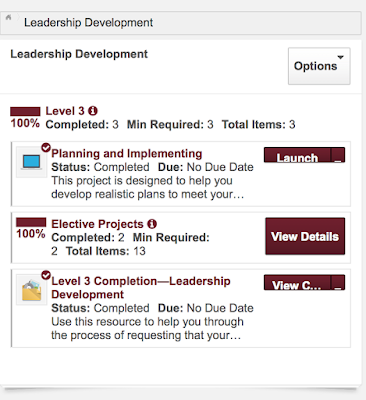Open the Level 3 info icon
The height and width of the screenshot is (400, 366).
[x=93, y=111]
